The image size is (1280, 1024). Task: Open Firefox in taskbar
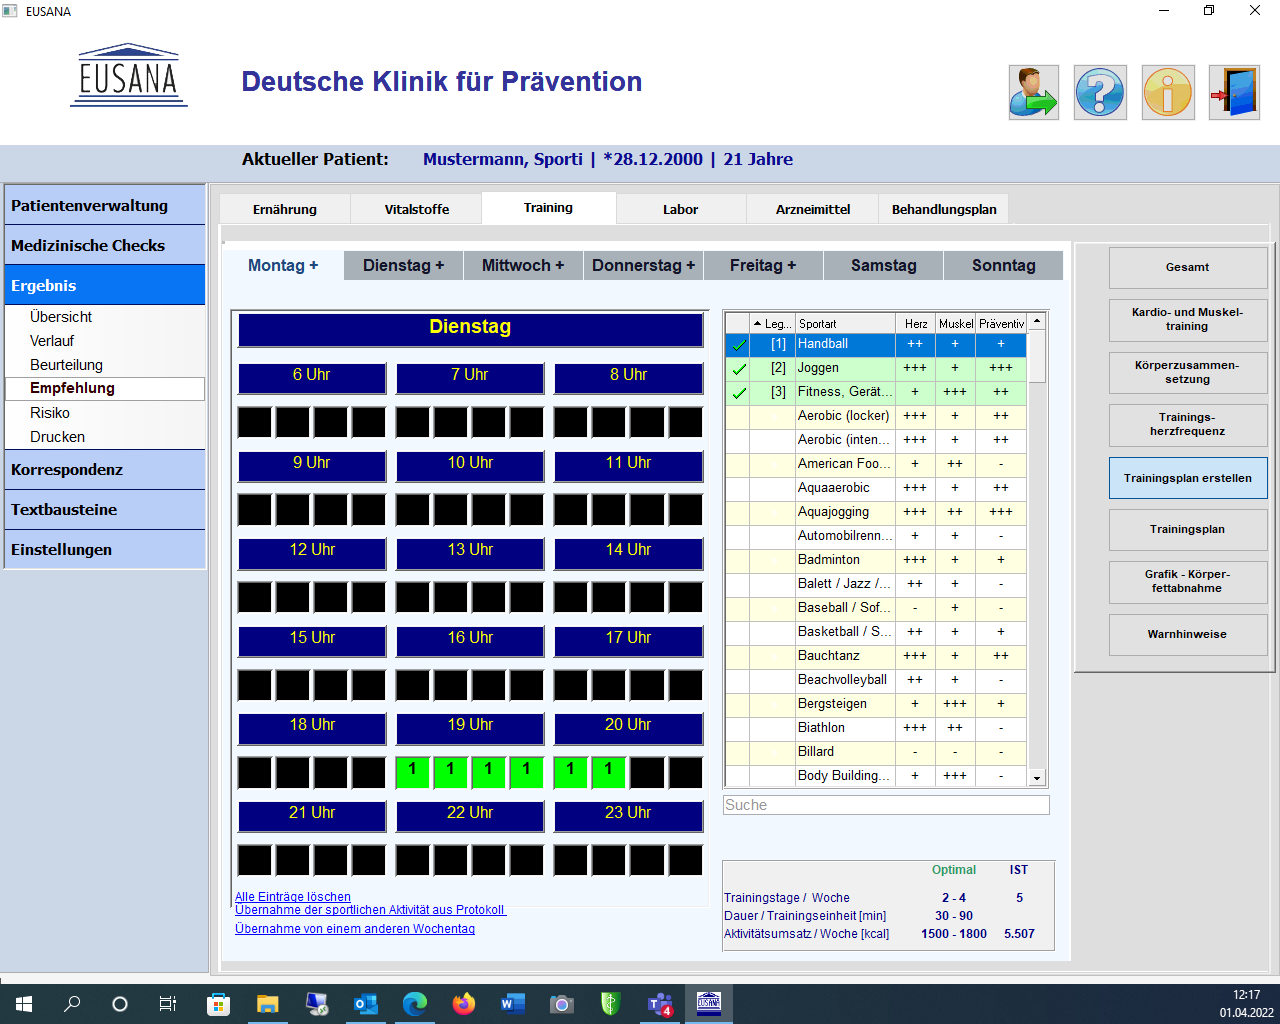click(x=463, y=1004)
